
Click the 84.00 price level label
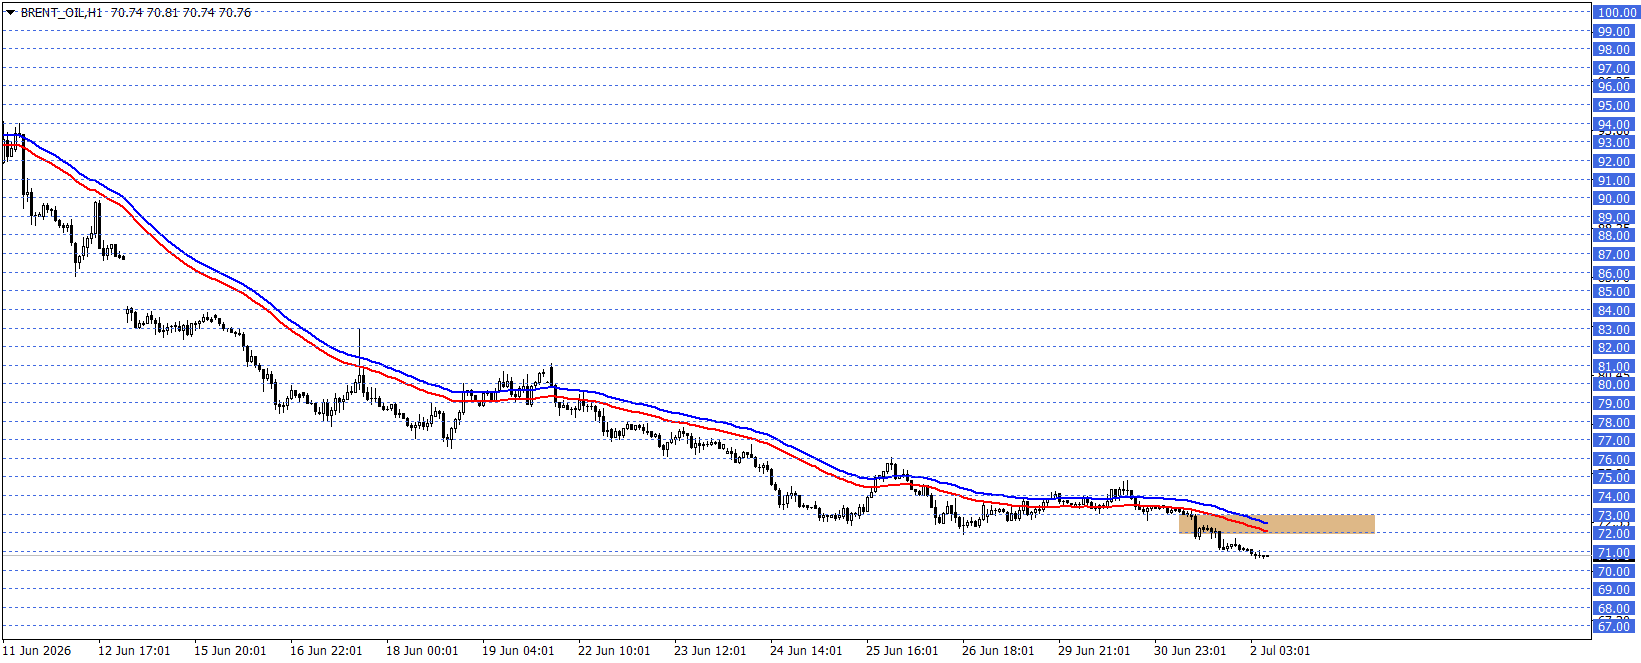pos(1613,311)
